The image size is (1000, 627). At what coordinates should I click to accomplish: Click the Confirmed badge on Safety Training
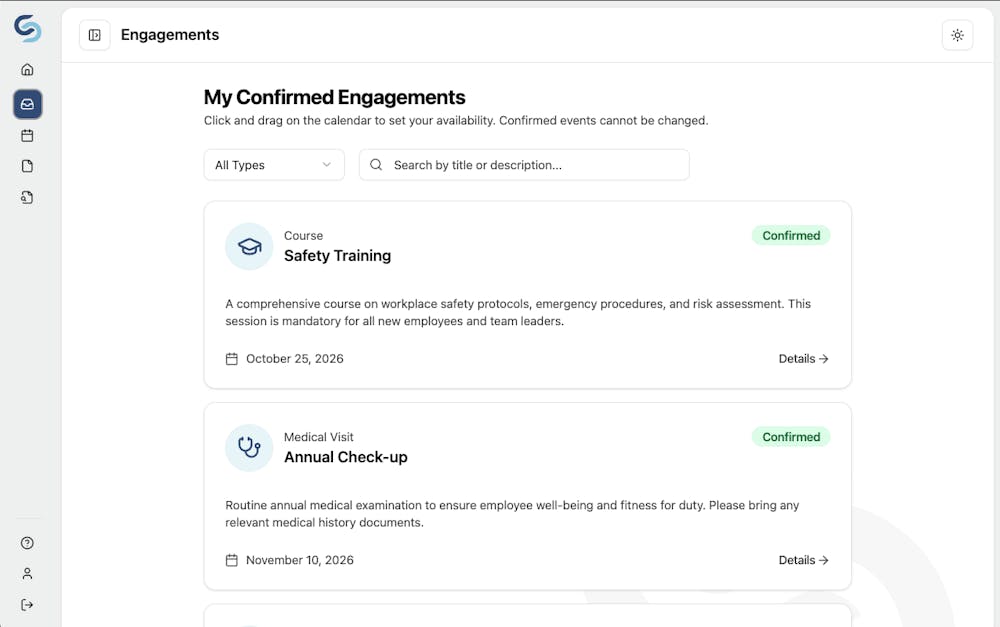791,235
